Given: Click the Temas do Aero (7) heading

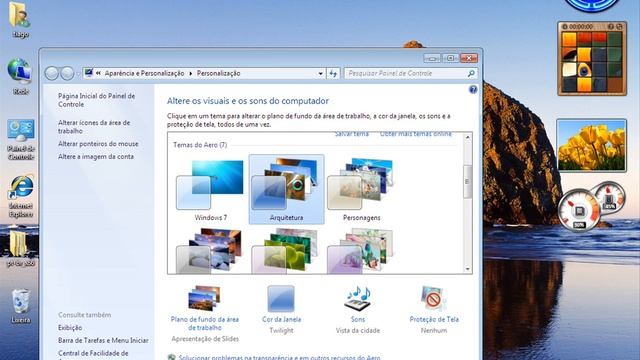Looking at the screenshot, I should pos(200,144).
